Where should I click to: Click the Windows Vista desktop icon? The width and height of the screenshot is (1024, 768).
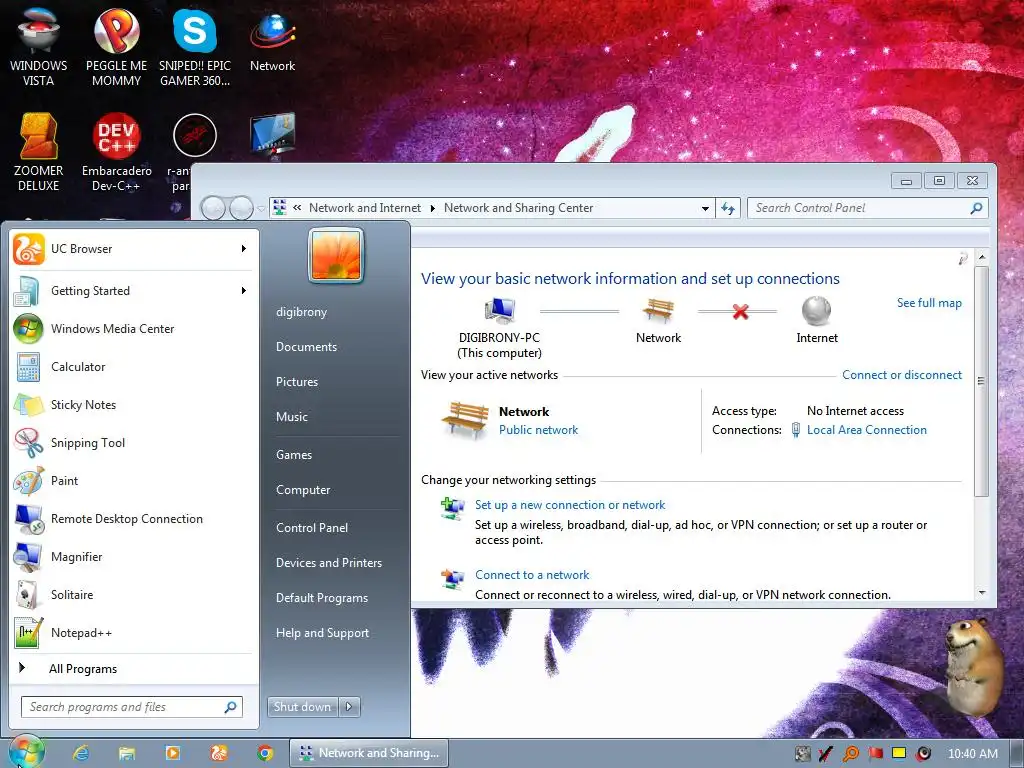click(x=39, y=47)
